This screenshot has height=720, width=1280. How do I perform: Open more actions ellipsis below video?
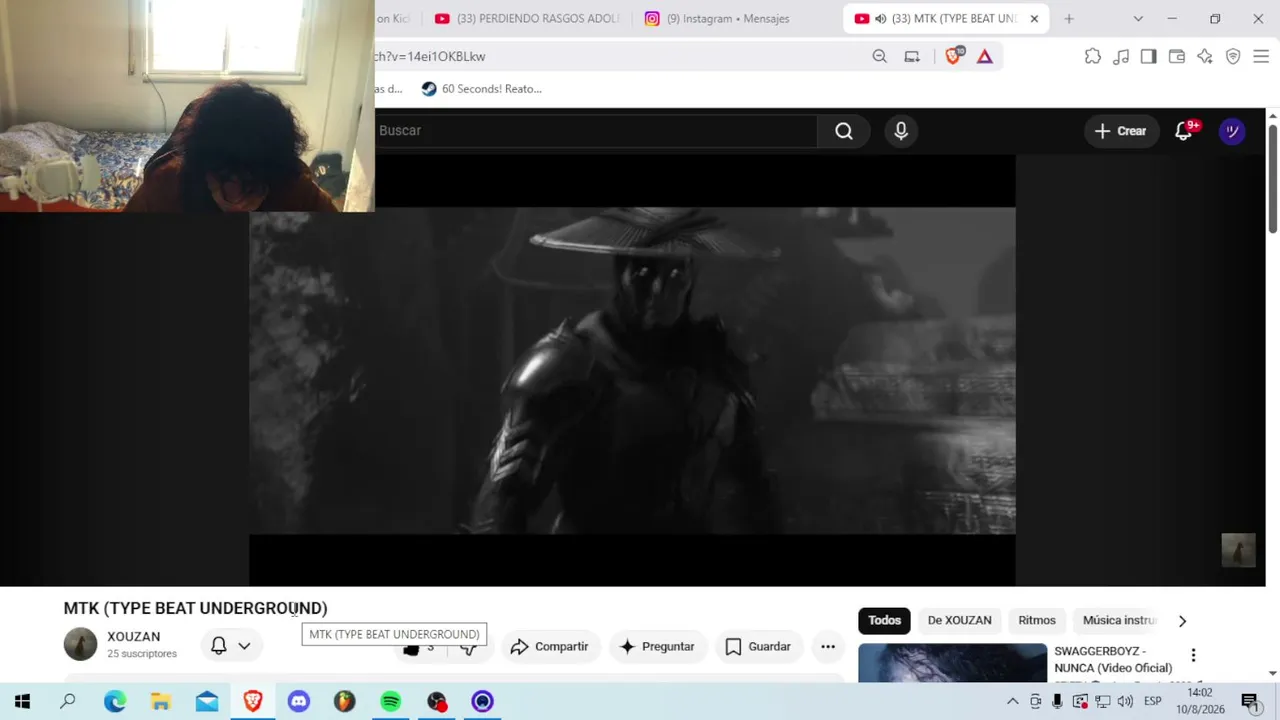click(828, 647)
